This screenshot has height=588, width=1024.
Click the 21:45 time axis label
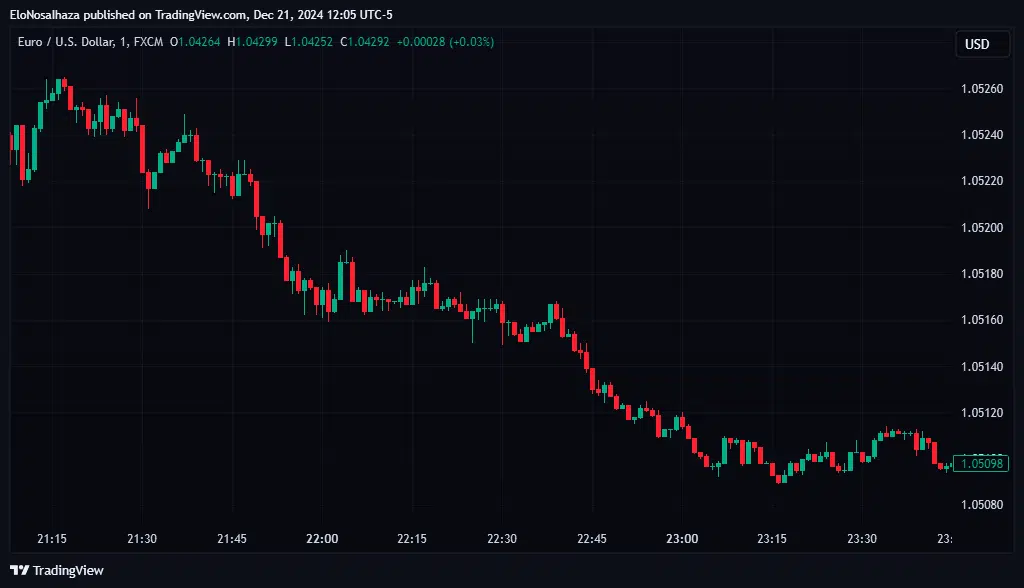tap(232, 539)
